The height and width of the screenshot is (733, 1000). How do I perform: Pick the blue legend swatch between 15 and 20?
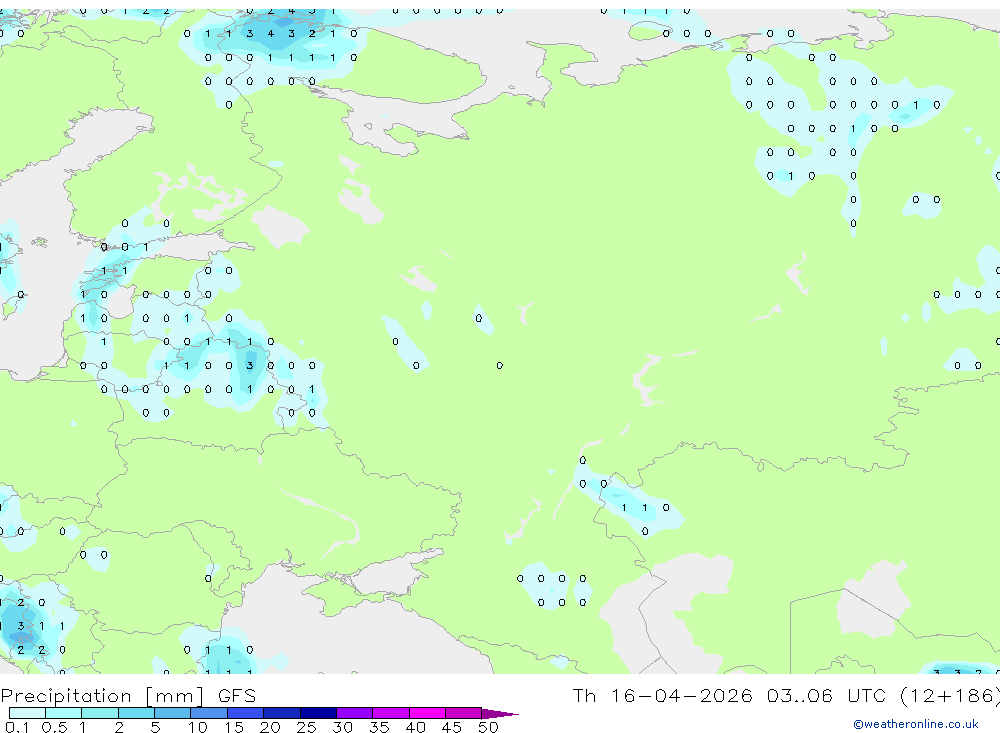pyautogui.click(x=246, y=713)
